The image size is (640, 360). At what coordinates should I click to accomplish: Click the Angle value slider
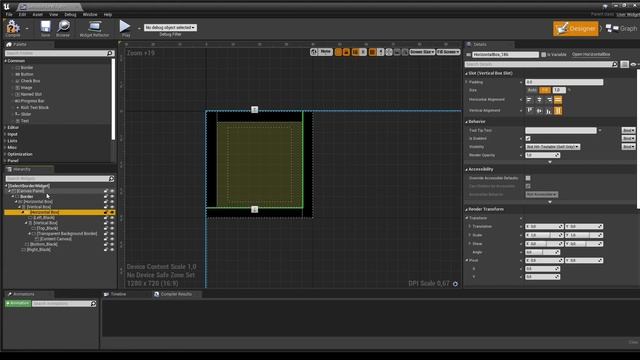(x=542, y=252)
